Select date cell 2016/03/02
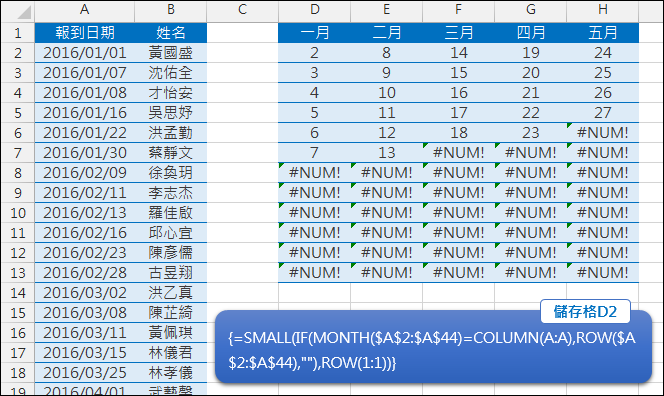664x396 pixels. 85,293
